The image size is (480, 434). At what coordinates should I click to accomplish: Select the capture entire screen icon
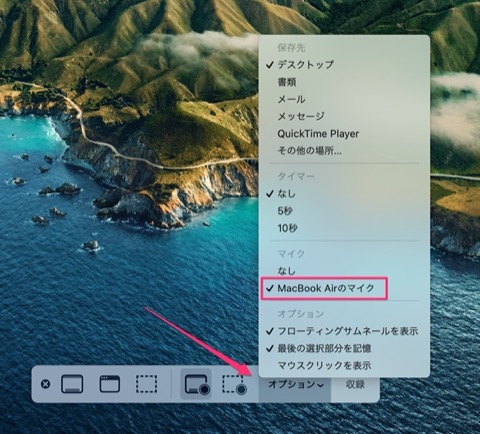(72, 384)
